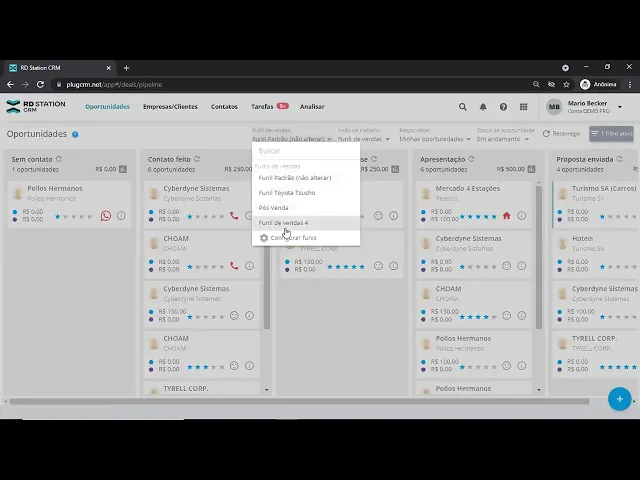The width and height of the screenshot is (640, 480).
Task: Click red home icon on Mercado 4 Estações card
Action: coord(507,216)
